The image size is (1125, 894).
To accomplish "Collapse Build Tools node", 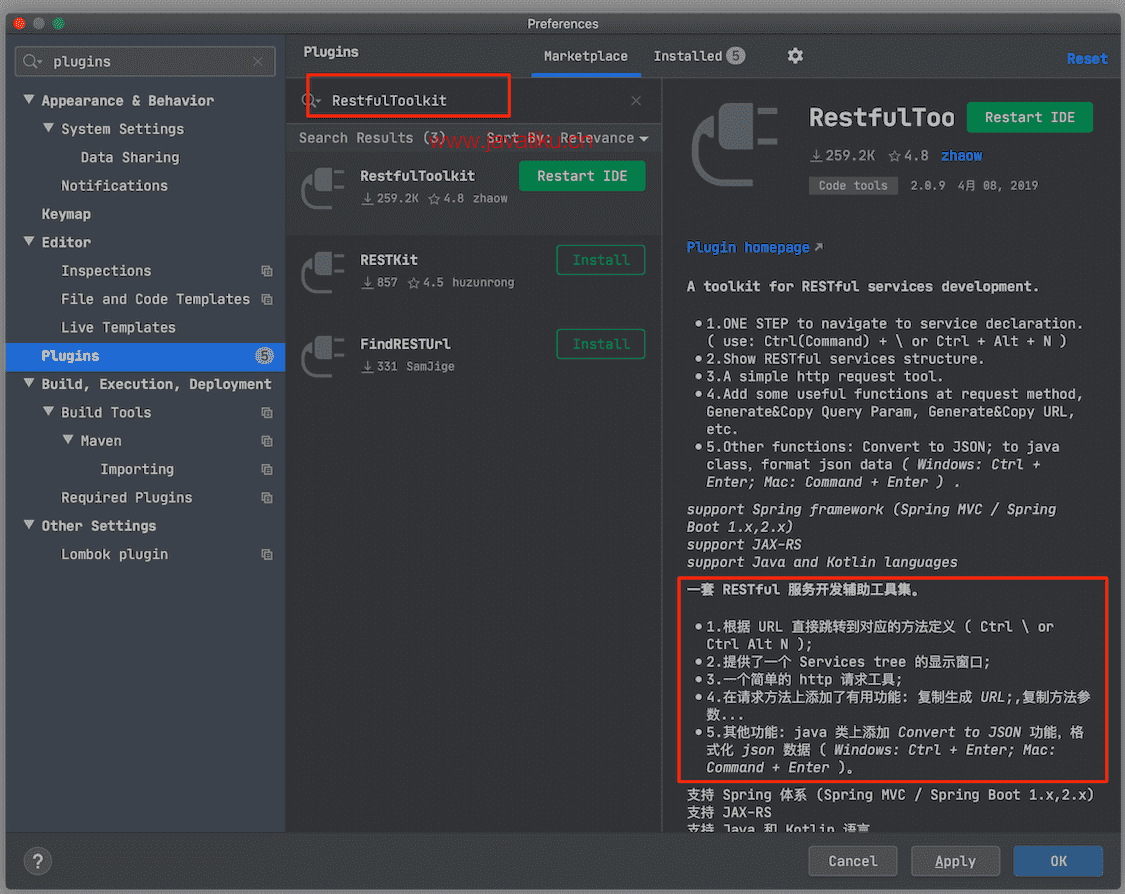I will point(48,411).
